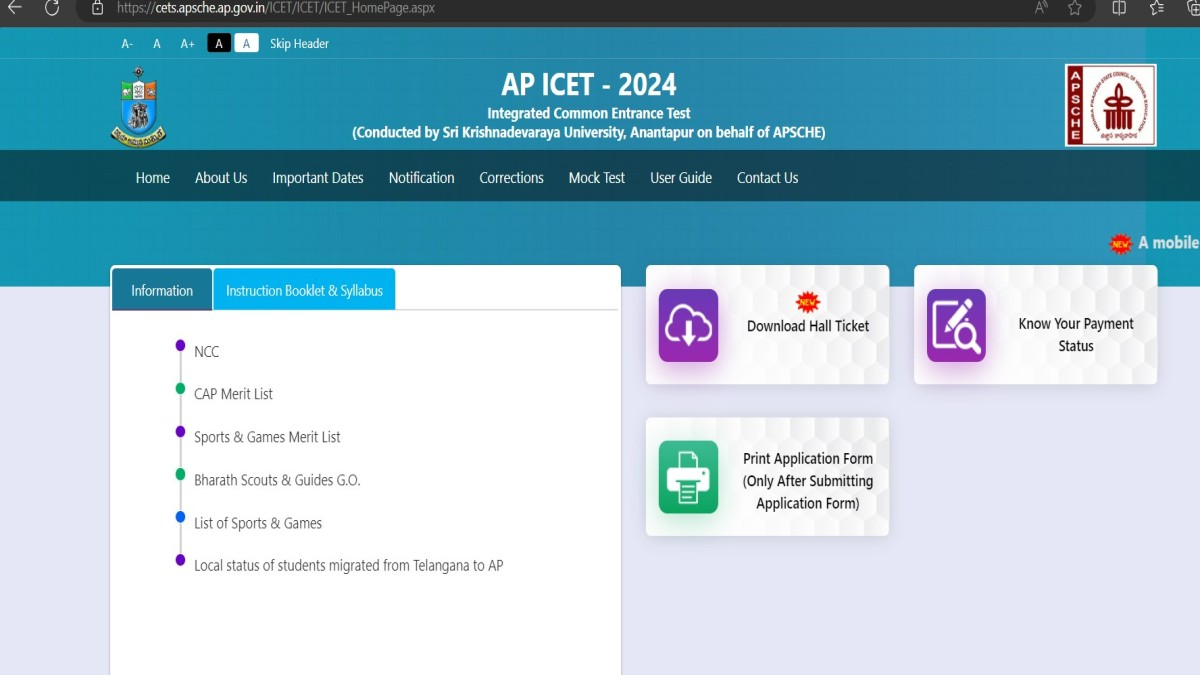Click the printer icon on Print Application Form
The height and width of the screenshot is (675, 1200).
pyautogui.click(x=687, y=477)
